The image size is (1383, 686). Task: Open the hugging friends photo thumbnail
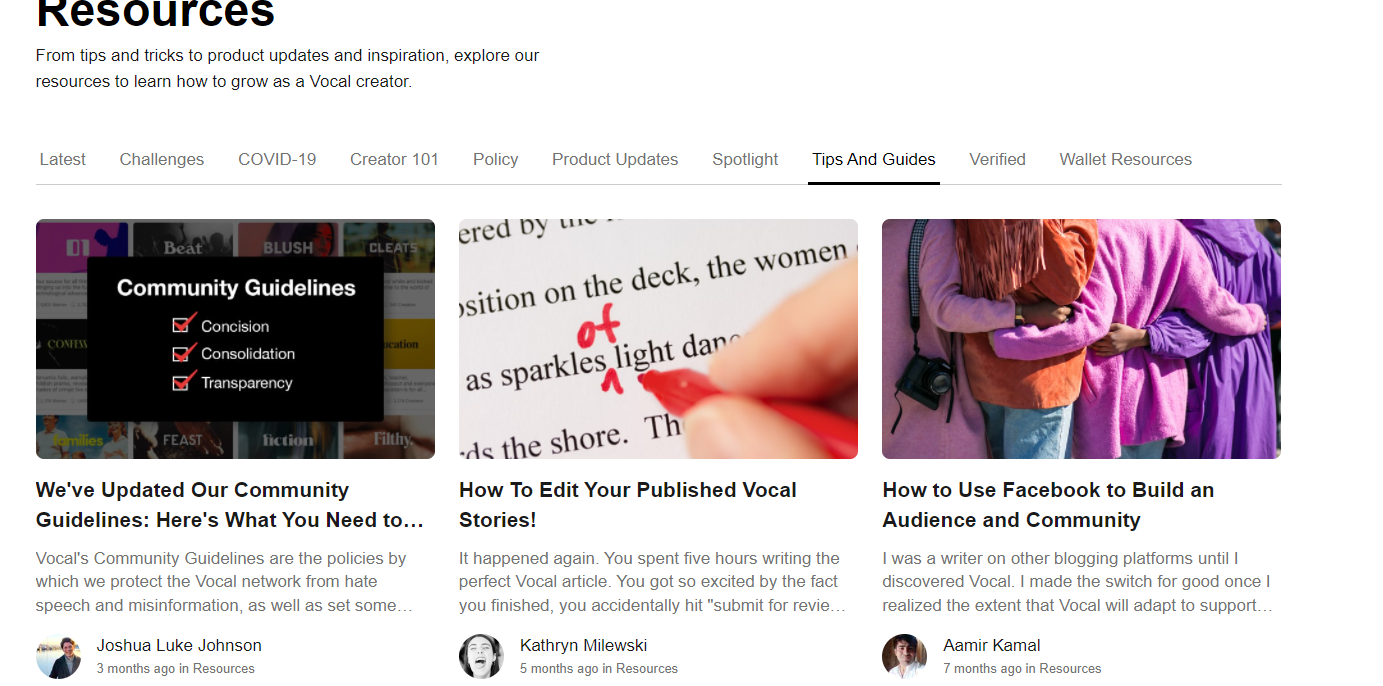[1081, 339]
